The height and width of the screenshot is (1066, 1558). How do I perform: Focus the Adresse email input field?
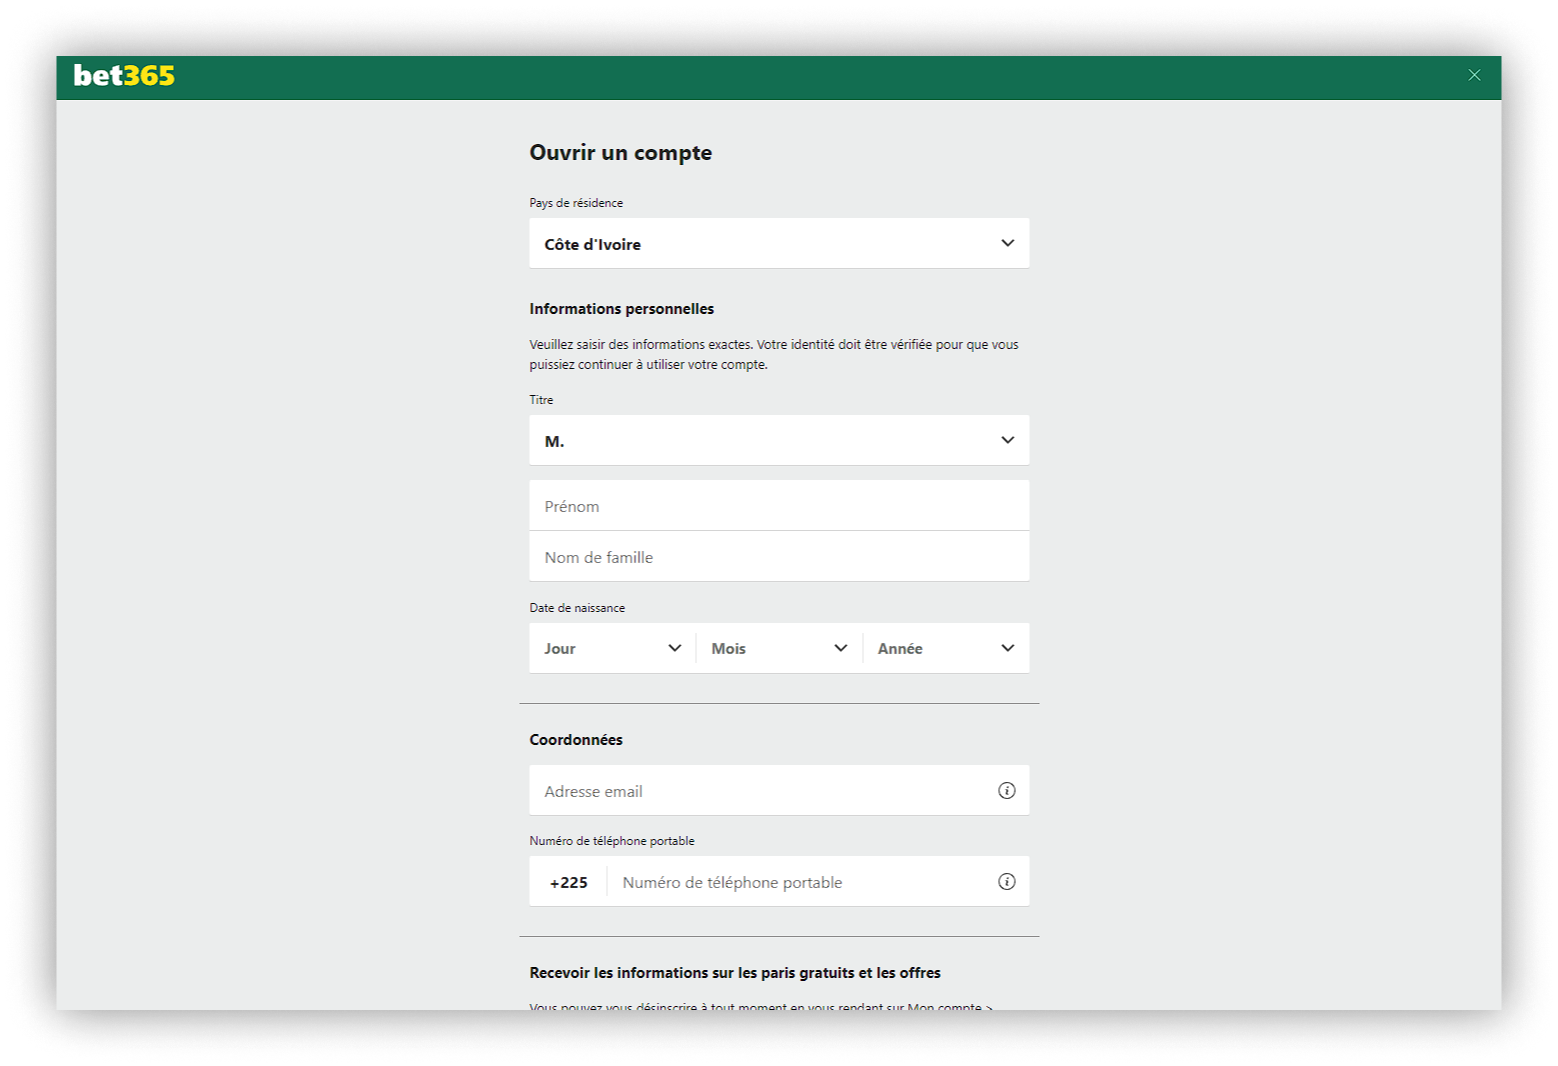coord(760,791)
